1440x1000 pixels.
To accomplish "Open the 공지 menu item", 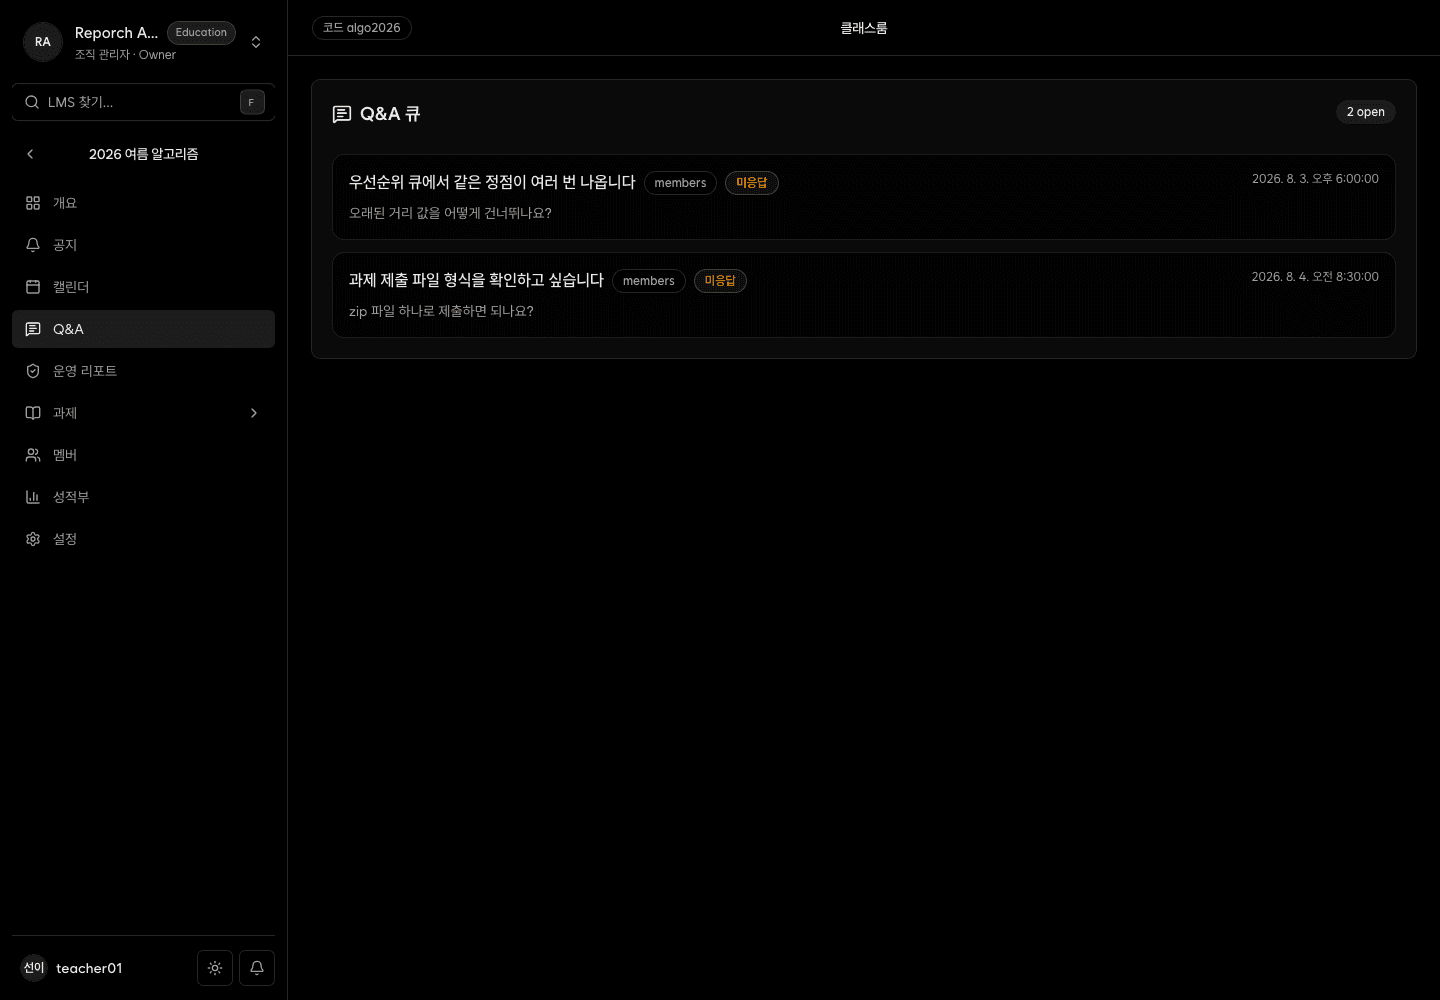I will tap(143, 245).
